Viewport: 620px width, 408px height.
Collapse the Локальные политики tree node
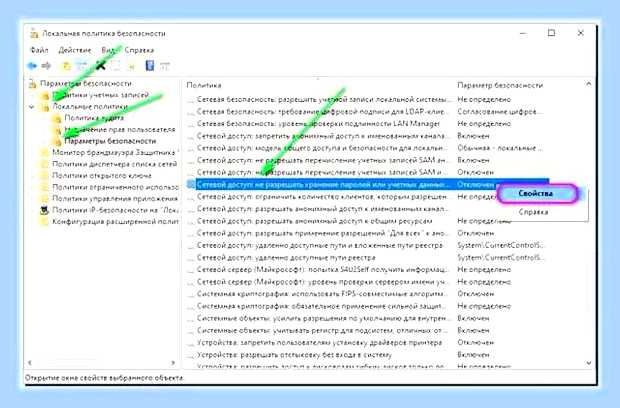pos(32,107)
